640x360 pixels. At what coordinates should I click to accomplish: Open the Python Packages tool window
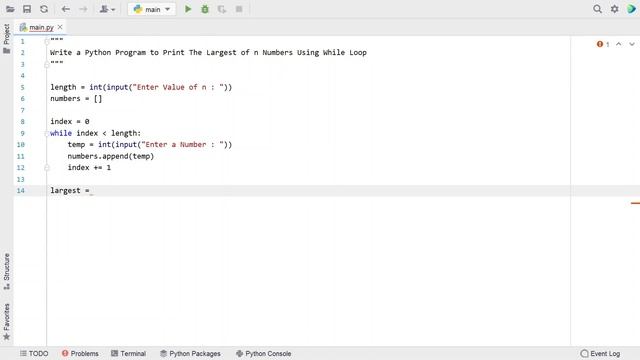[x=190, y=353]
